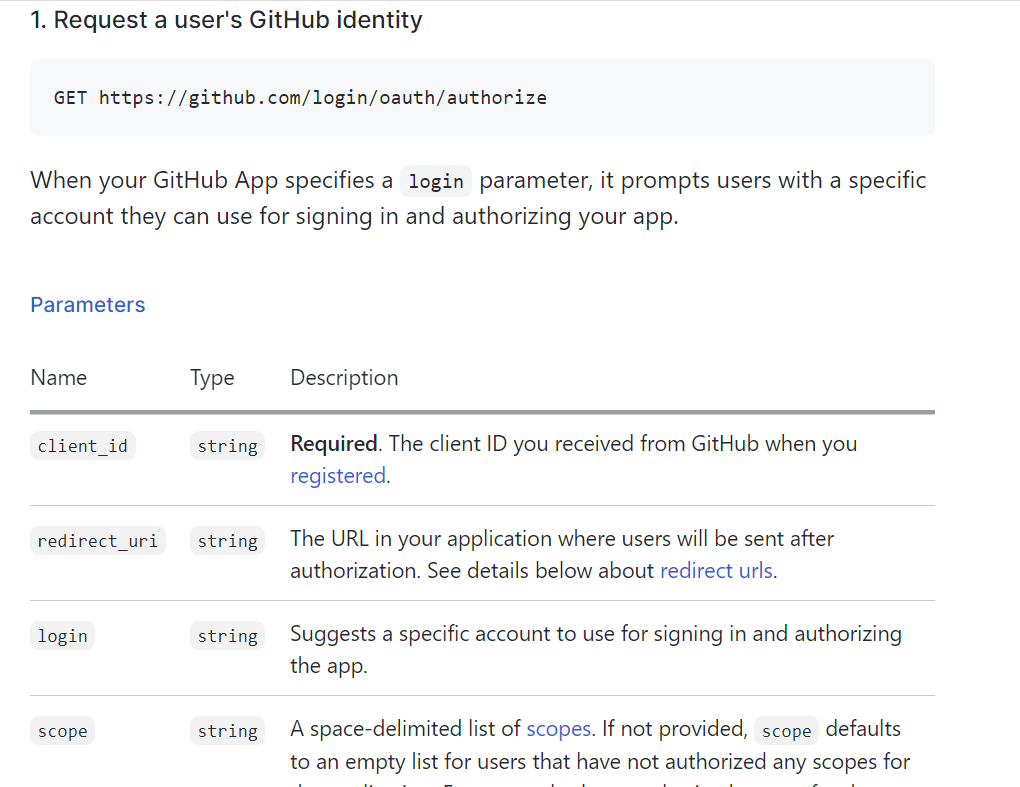Click the 'When your GitHub App specifies' paragraph
The image size is (1020, 787).
click(x=478, y=198)
